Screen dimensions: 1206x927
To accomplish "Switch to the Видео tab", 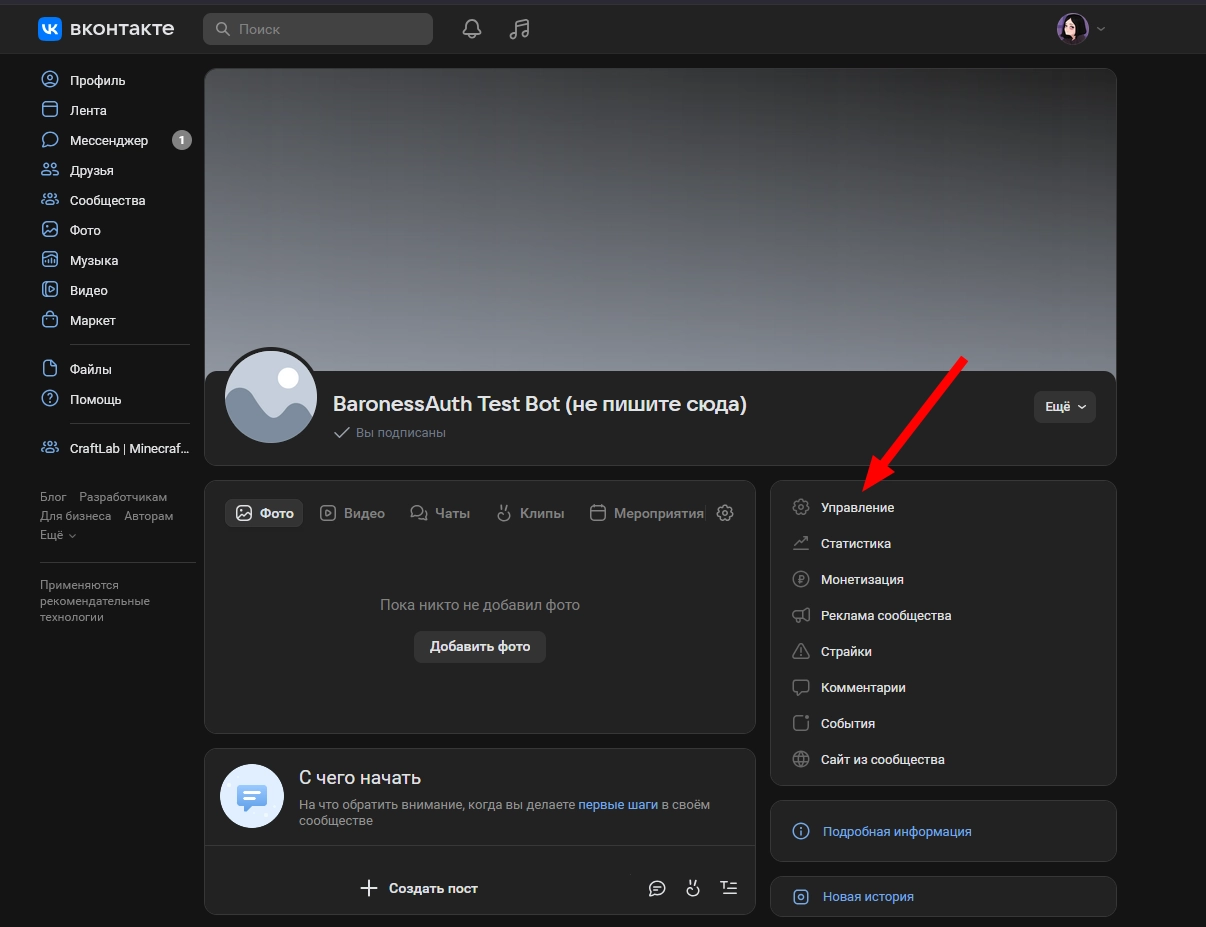I will pyautogui.click(x=352, y=513).
